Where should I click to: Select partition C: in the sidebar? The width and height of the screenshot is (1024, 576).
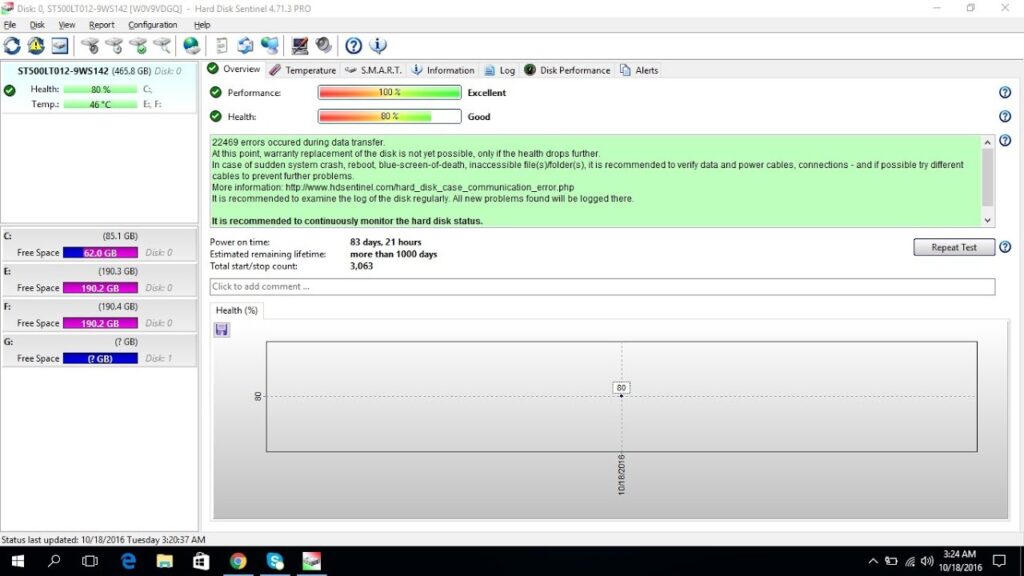click(x=100, y=244)
